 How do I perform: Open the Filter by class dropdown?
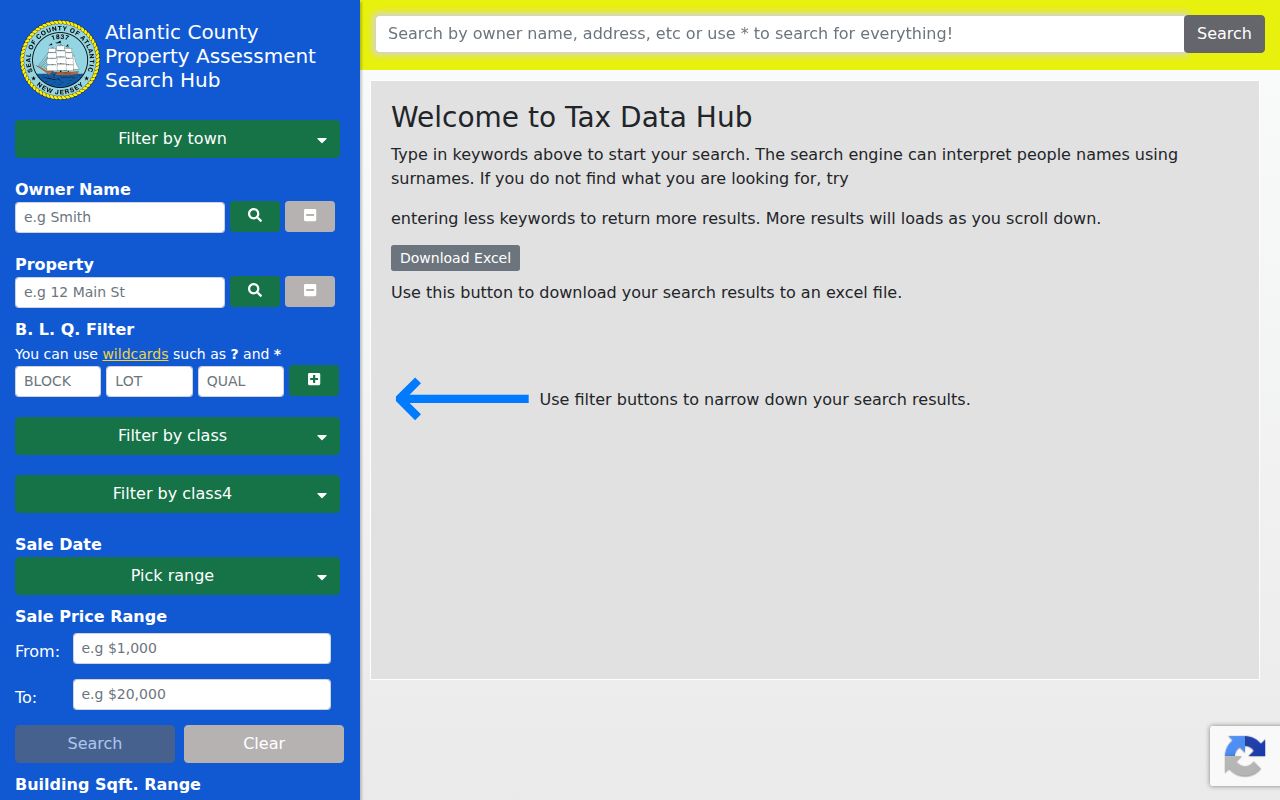click(x=177, y=436)
